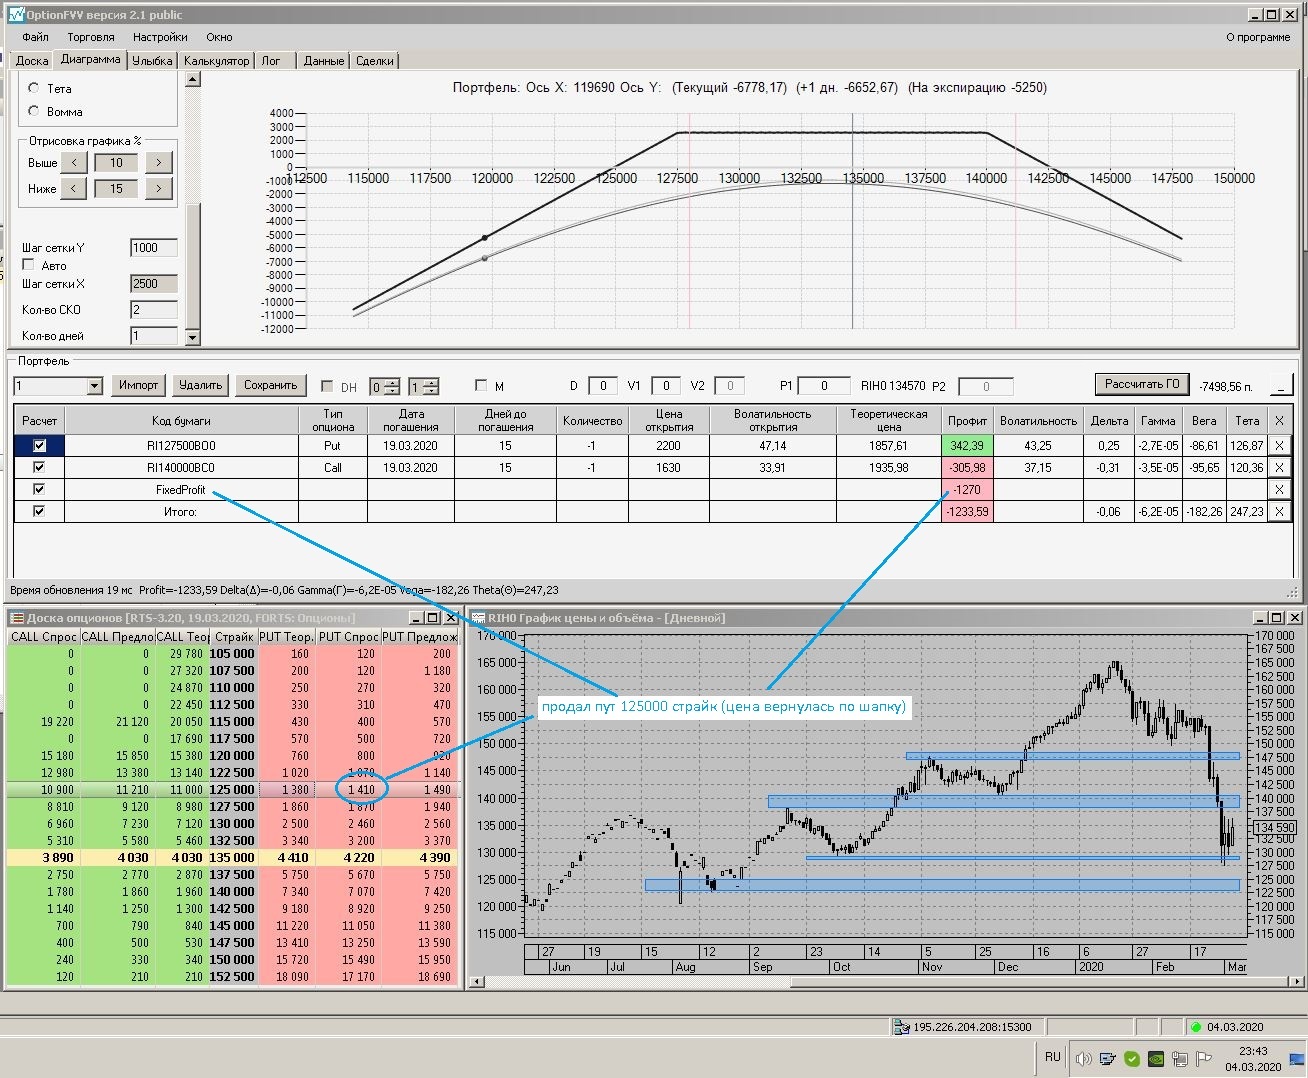
Task: Click the first DH spinner showing 0
Action: pyautogui.click(x=385, y=386)
